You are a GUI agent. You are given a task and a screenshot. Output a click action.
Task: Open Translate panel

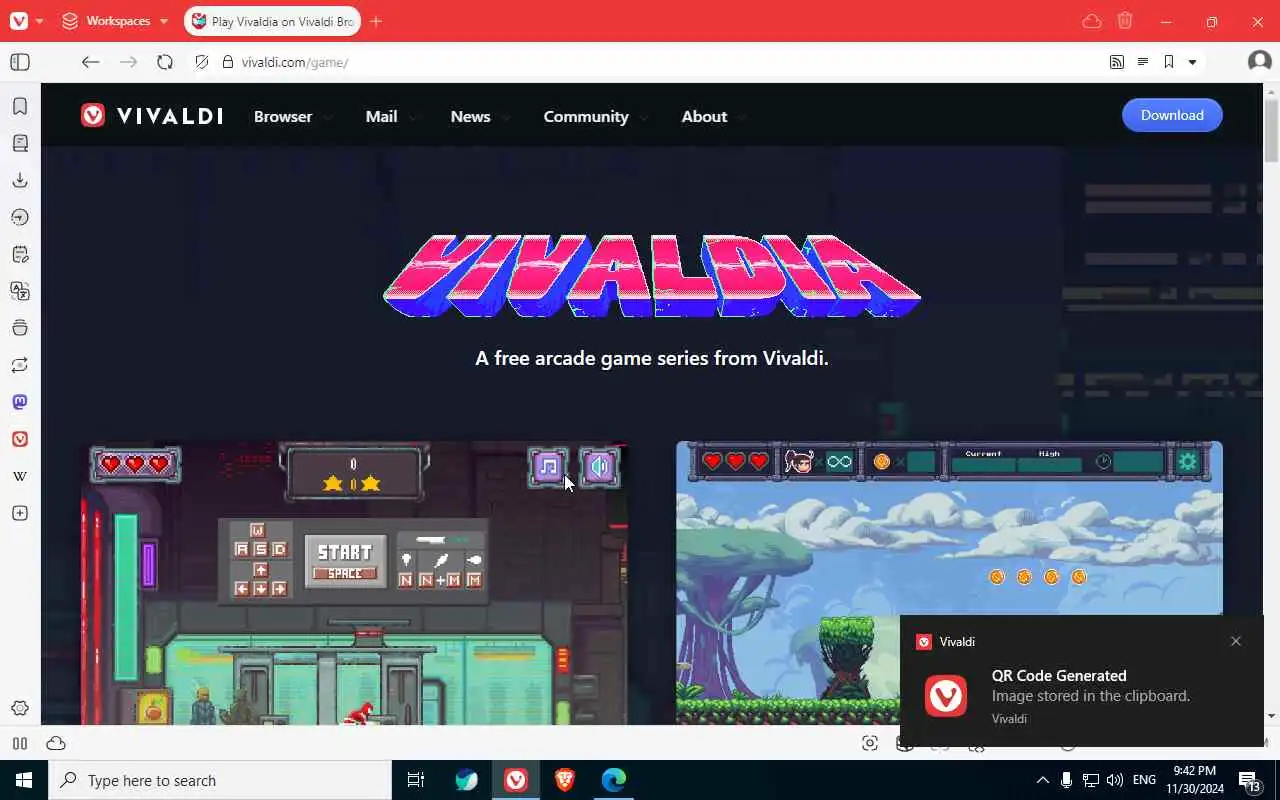click(20, 291)
